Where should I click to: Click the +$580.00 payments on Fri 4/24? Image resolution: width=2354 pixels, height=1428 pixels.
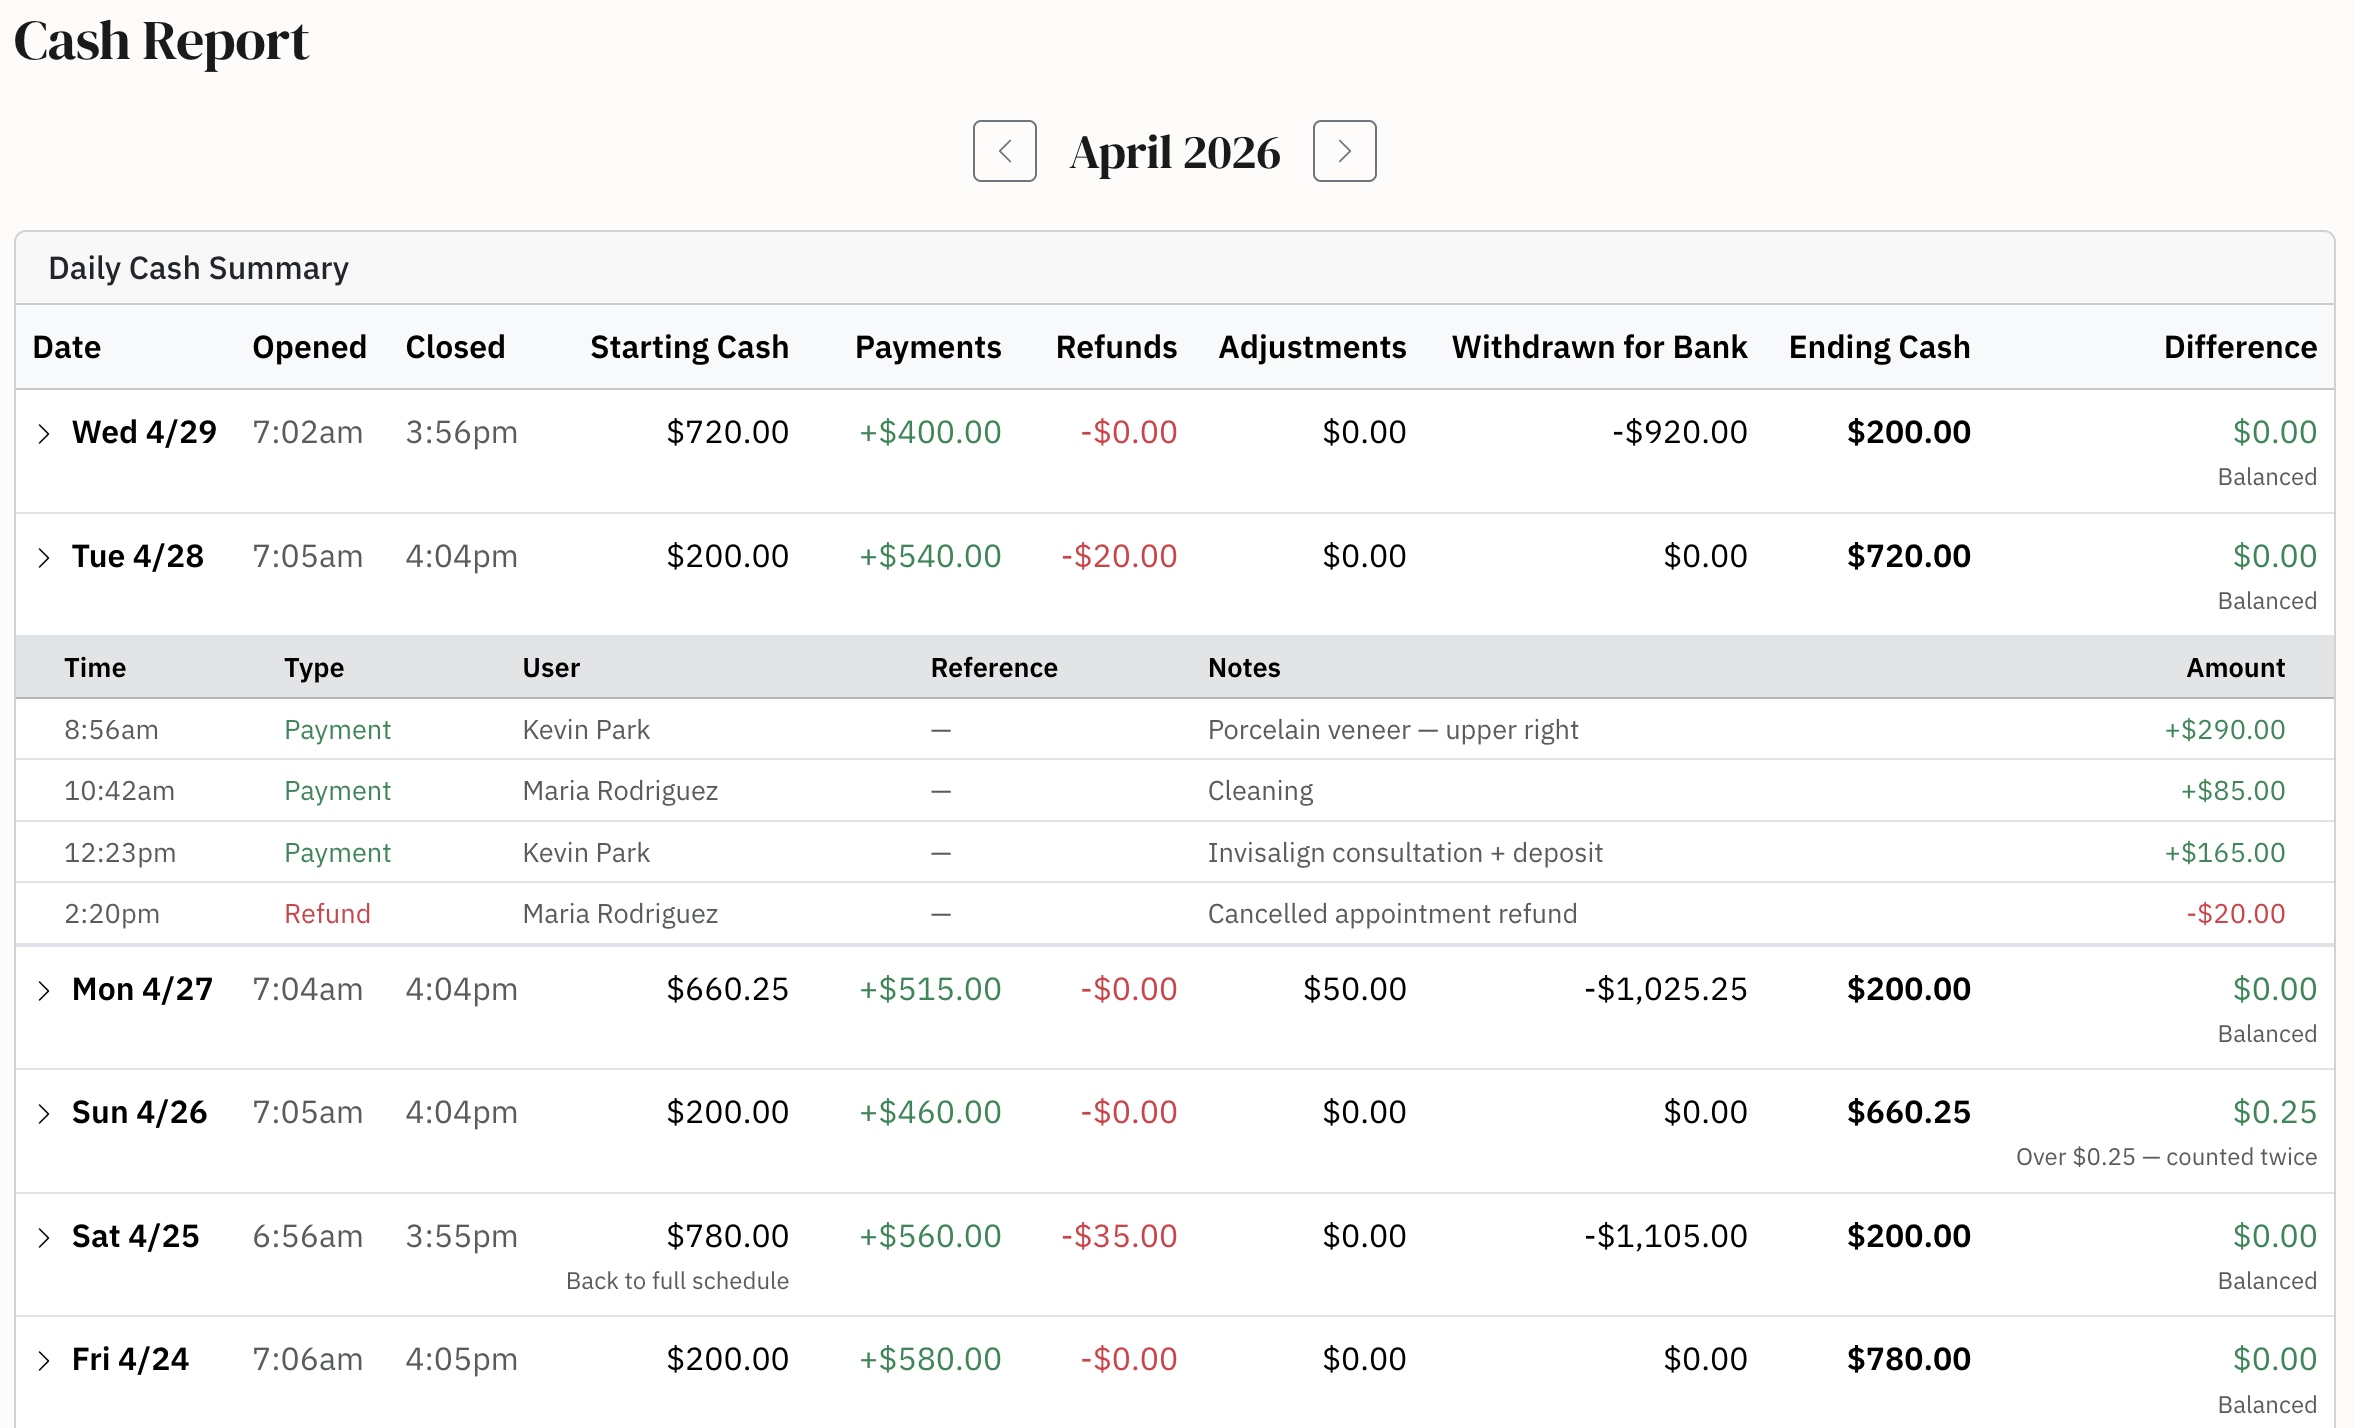(x=930, y=1359)
